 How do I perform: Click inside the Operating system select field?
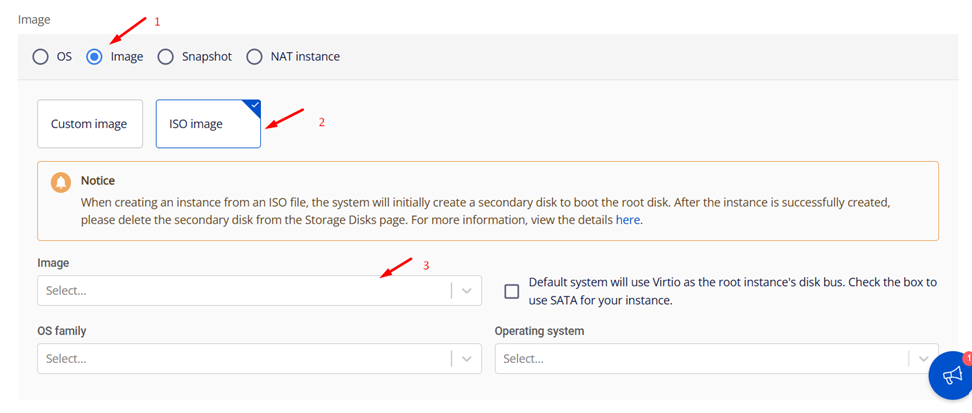(700, 359)
